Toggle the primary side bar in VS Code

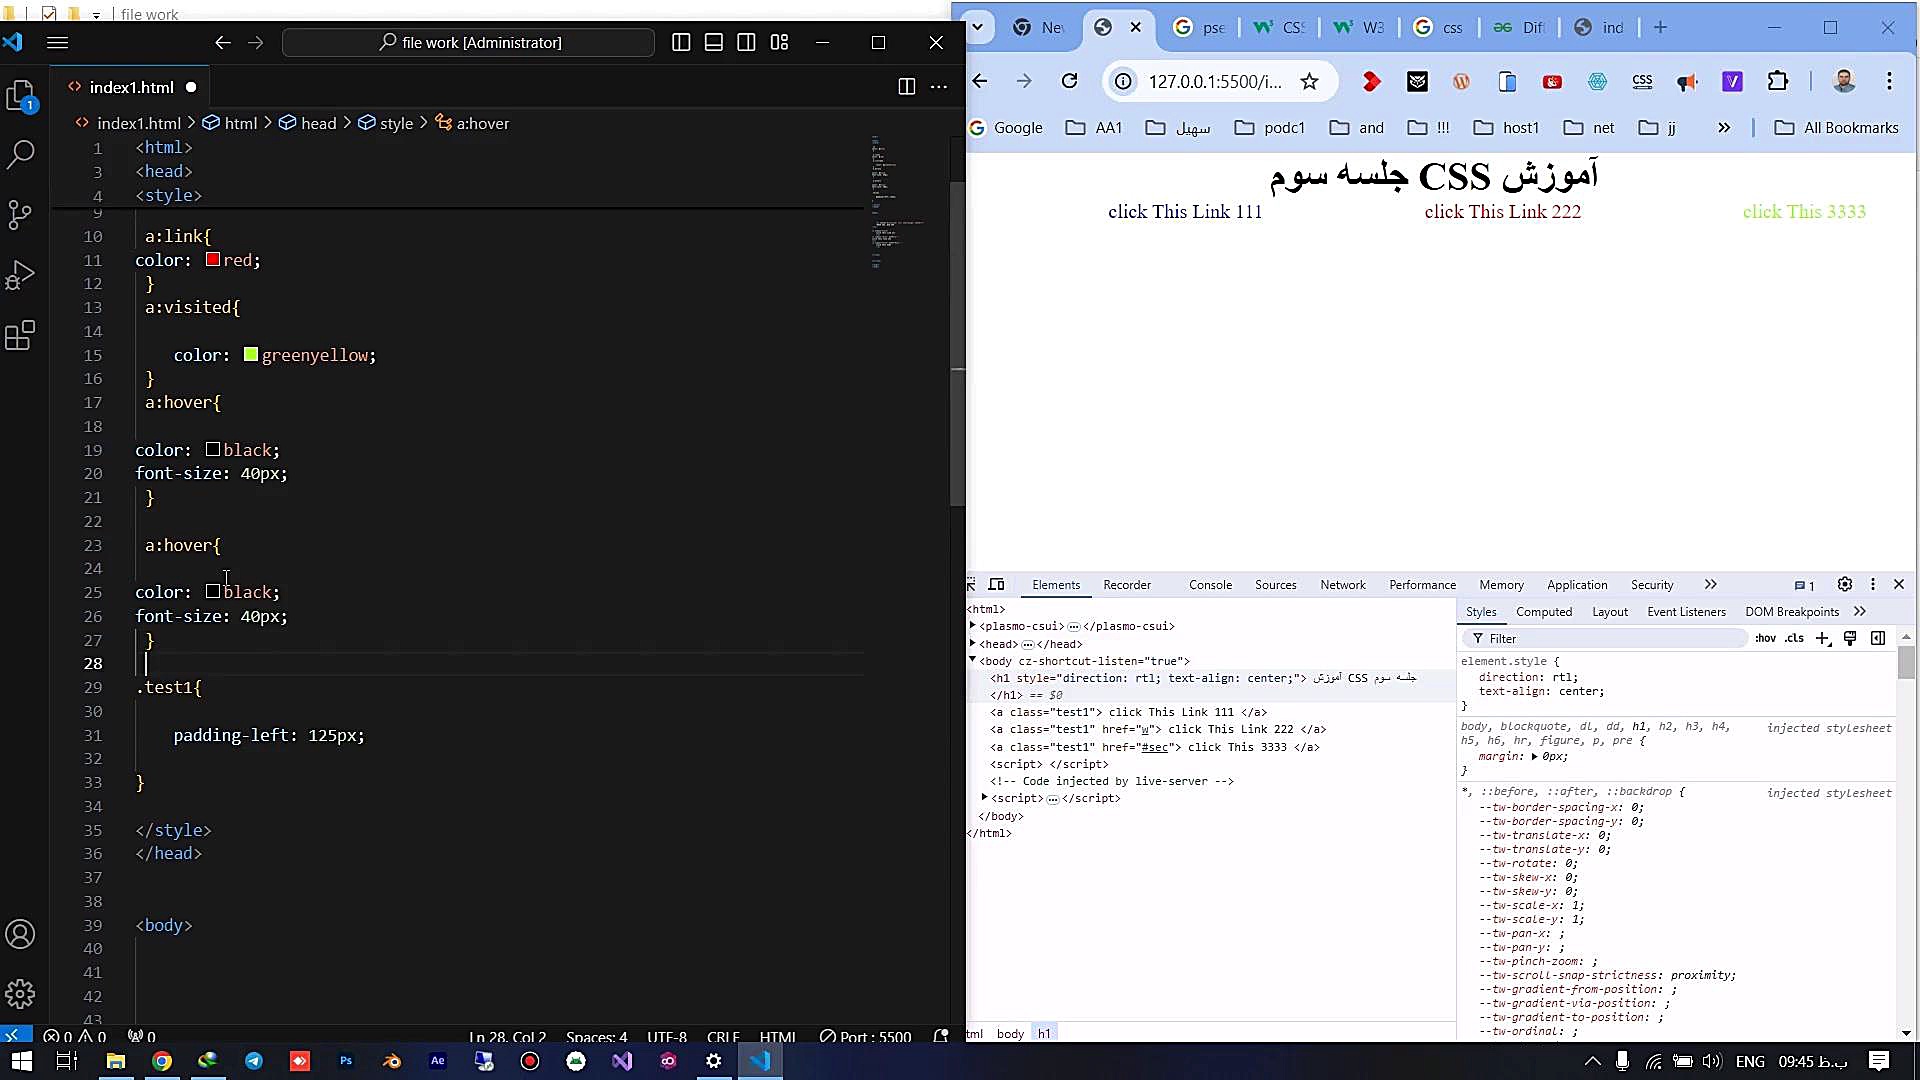pos(681,42)
